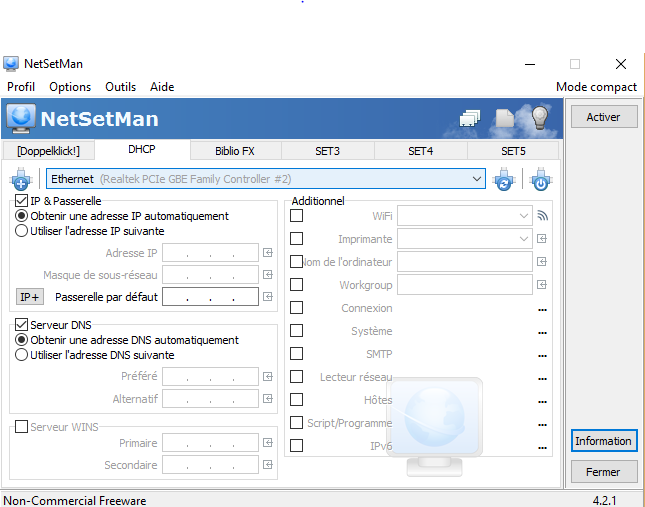645x507 pixels.
Task: Click the Non-Commercial Freeware status text
Action: tap(75, 500)
